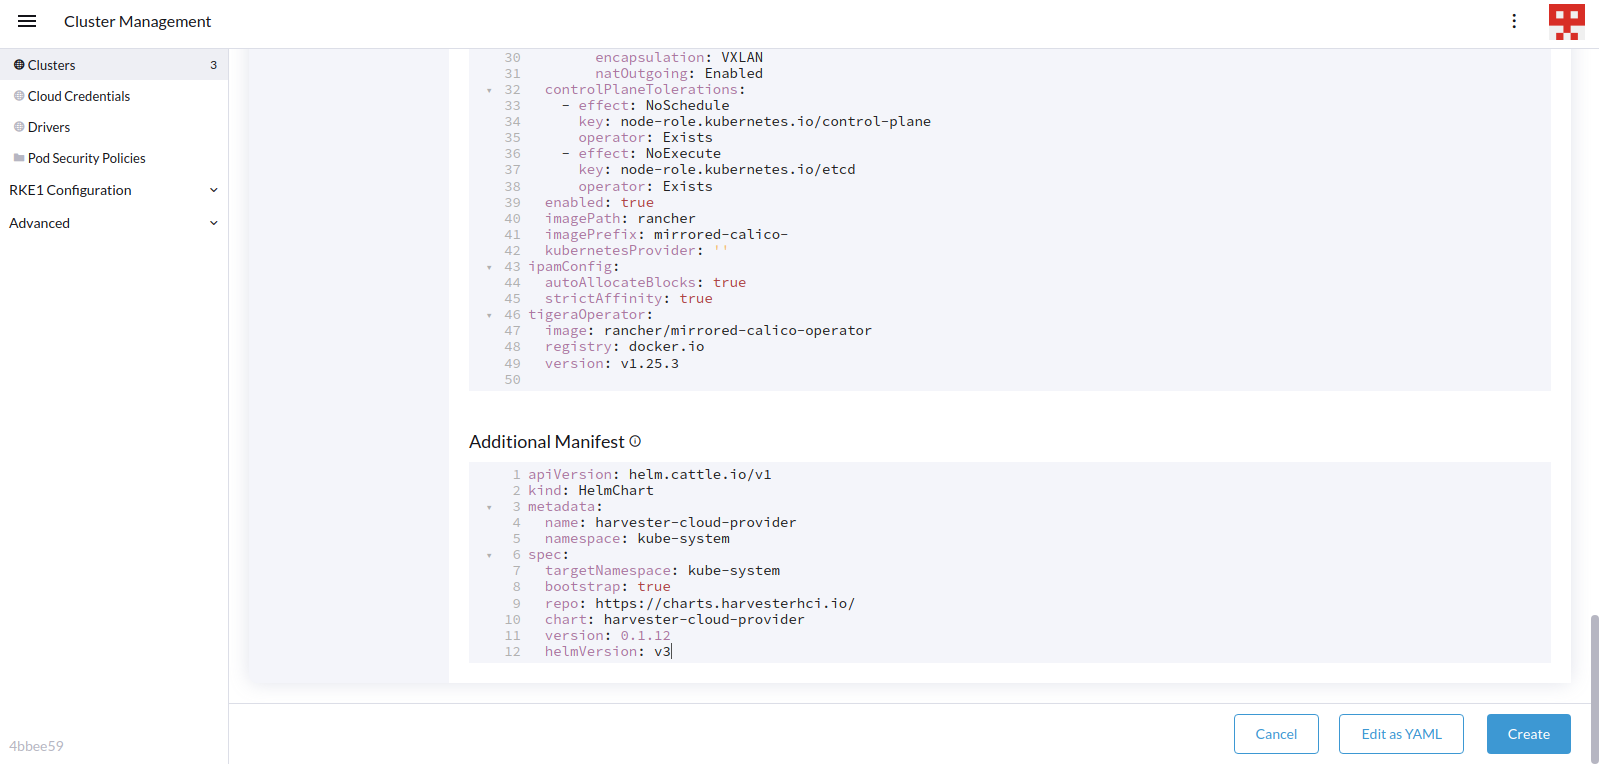This screenshot has height=764, width=1599.
Task: Click the Additional Manifest info icon
Action: coord(635,441)
